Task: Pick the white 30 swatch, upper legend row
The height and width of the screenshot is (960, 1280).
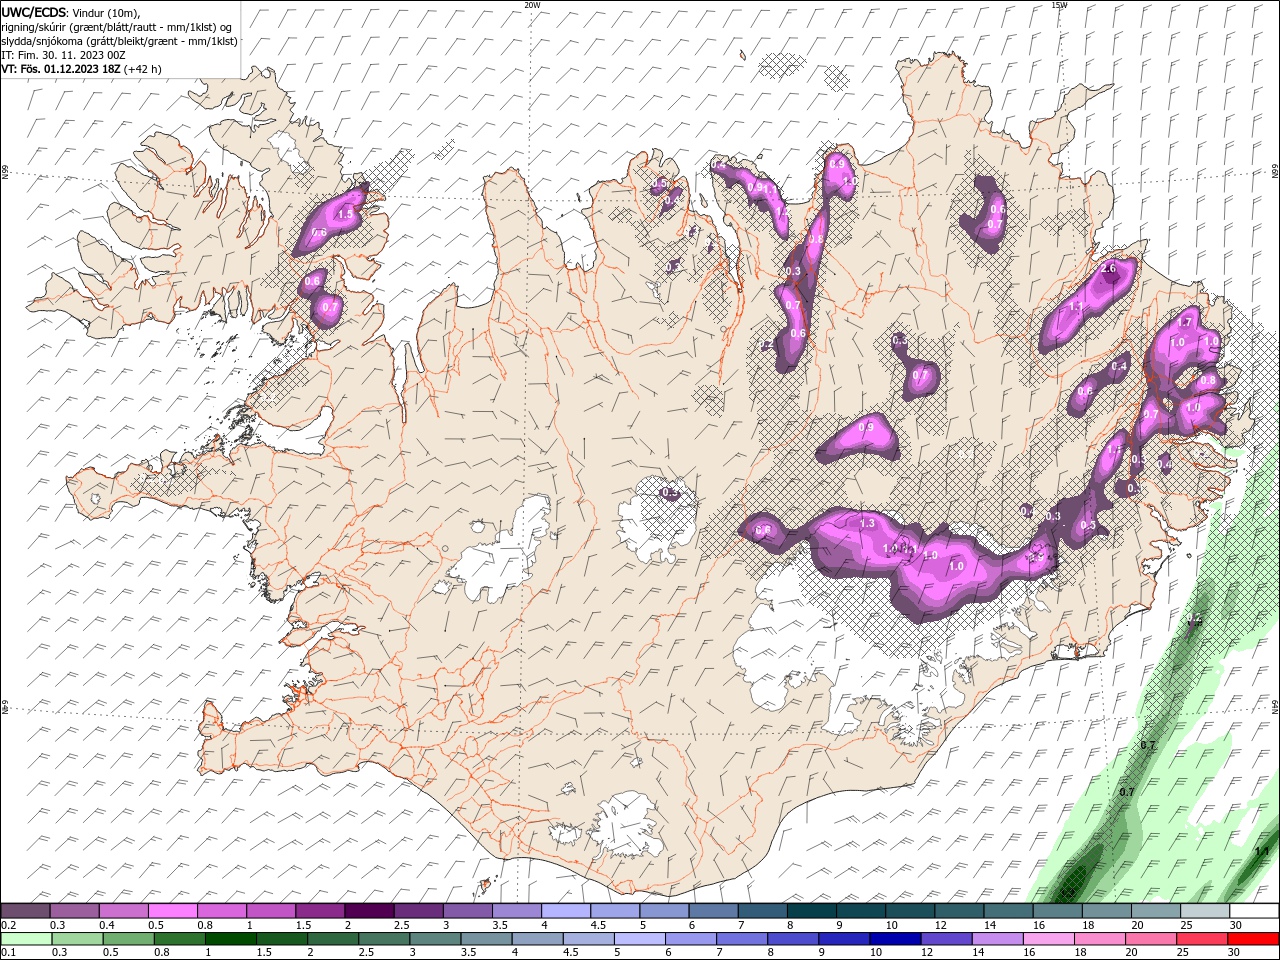Action: click(x=1254, y=910)
